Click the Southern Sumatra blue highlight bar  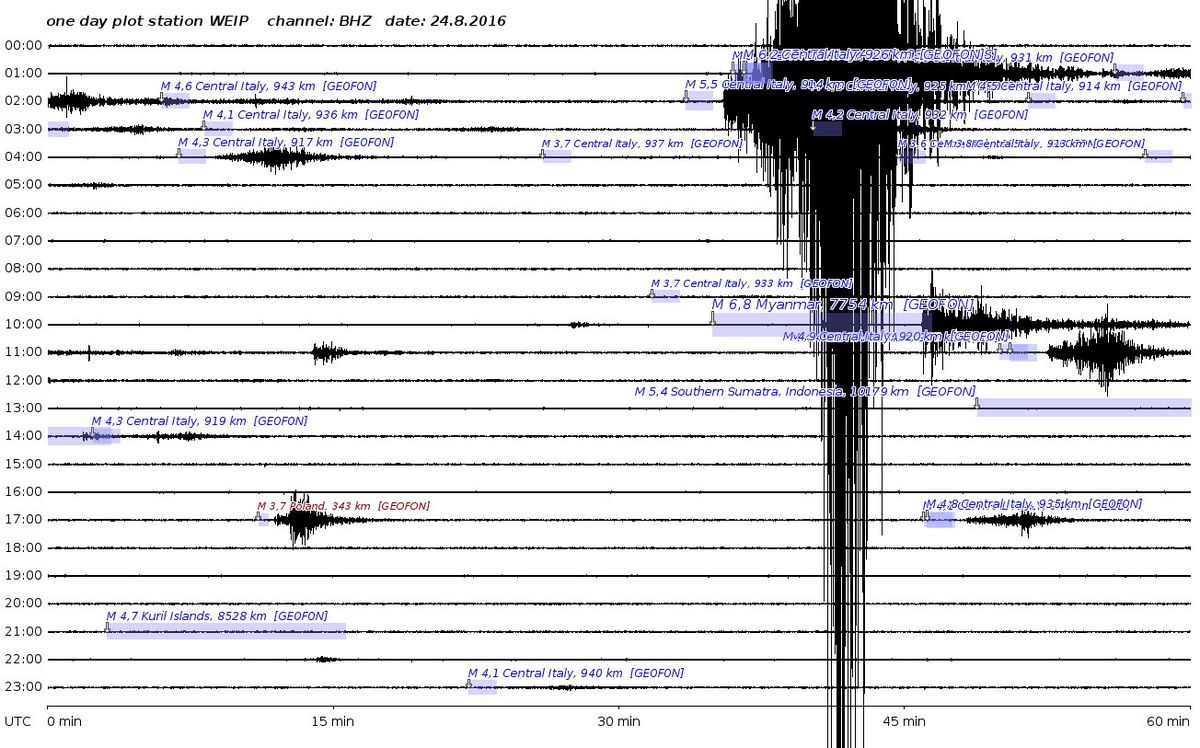click(x=1083, y=407)
